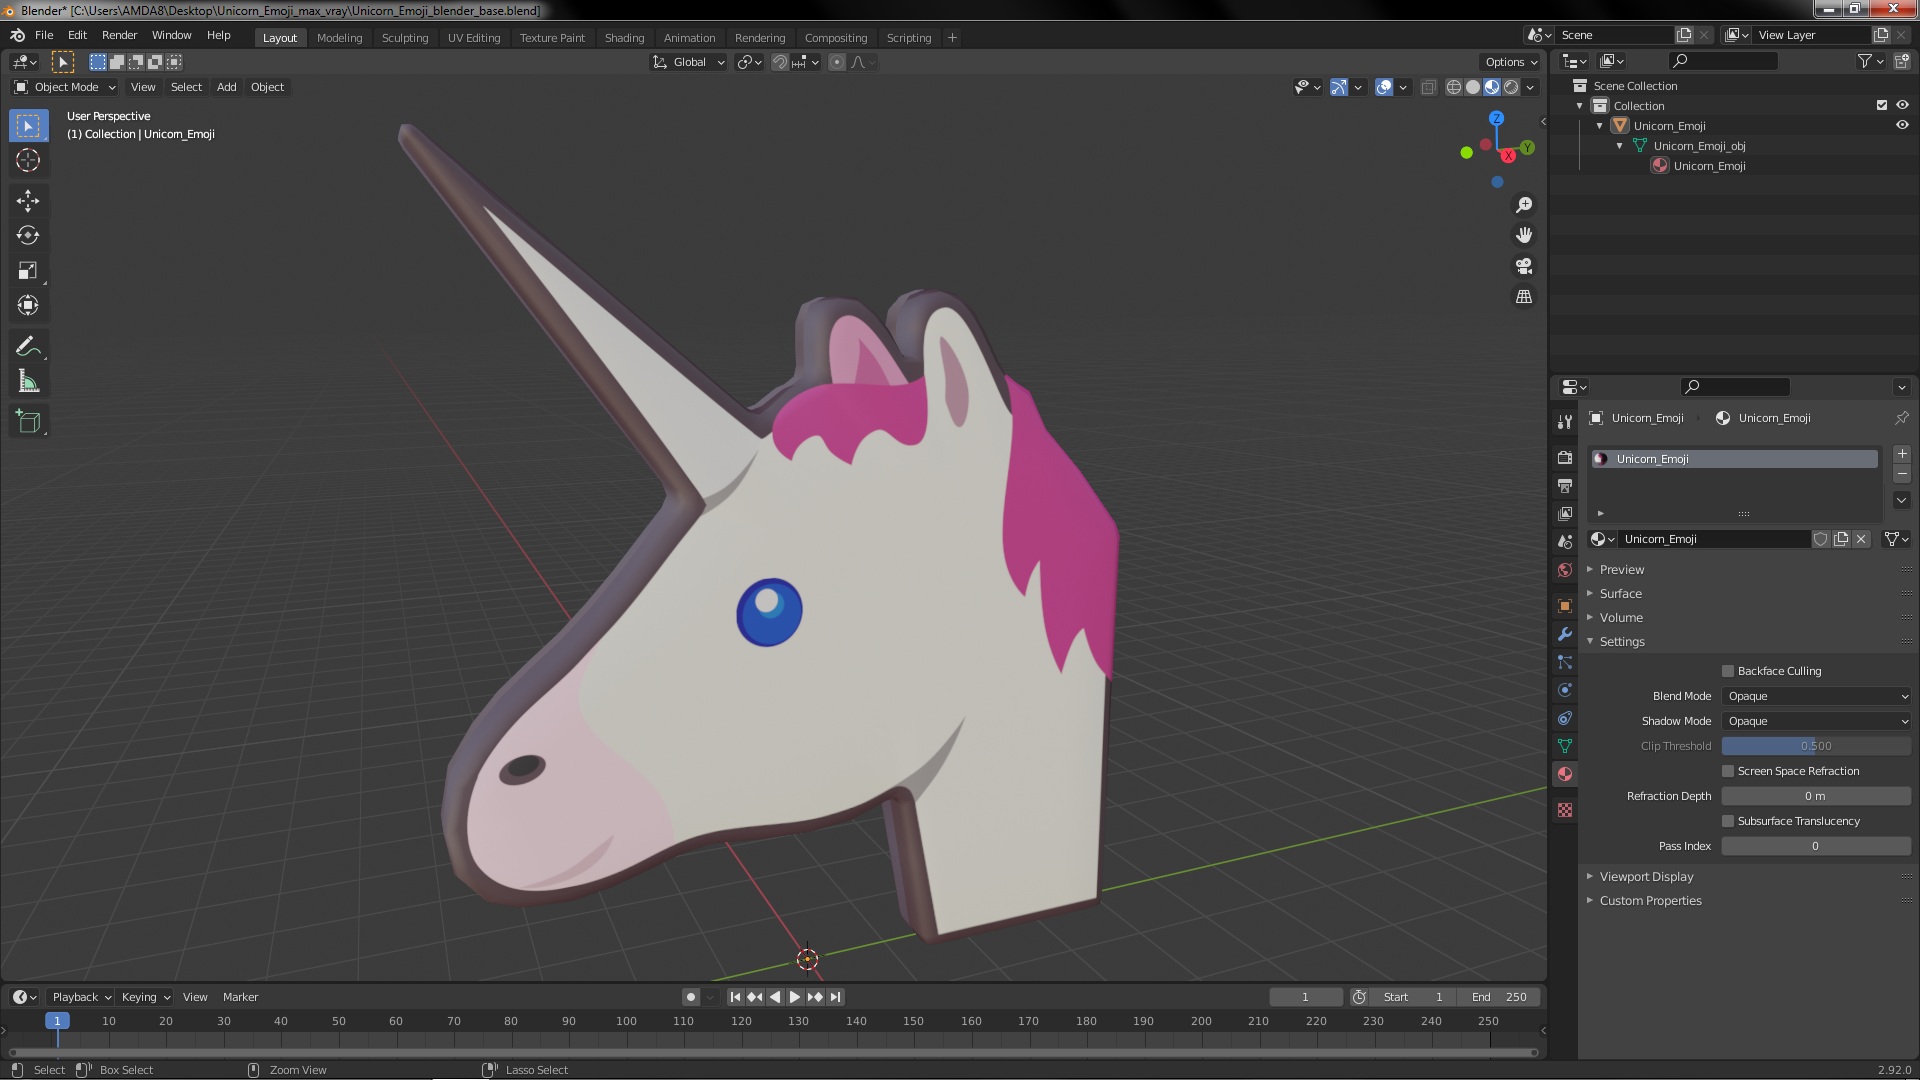Switch to the Shading workspace tab
This screenshot has width=1920, height=1080.
[624, 38]
